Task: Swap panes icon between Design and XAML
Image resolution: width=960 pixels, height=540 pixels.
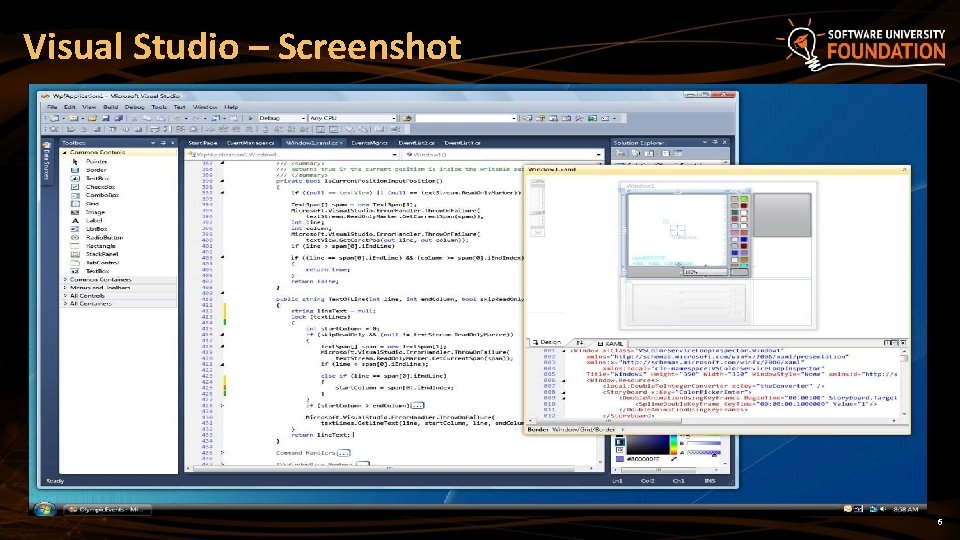Action: (579, 343)
